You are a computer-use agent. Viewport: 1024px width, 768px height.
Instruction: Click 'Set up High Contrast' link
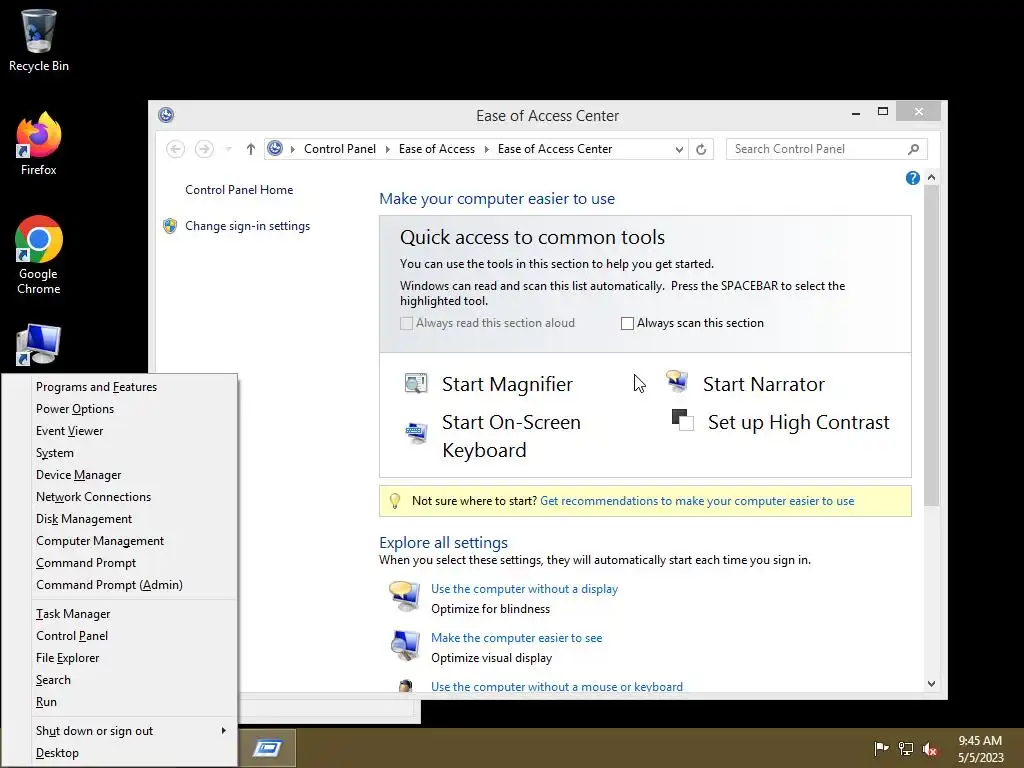coord(799,423)
